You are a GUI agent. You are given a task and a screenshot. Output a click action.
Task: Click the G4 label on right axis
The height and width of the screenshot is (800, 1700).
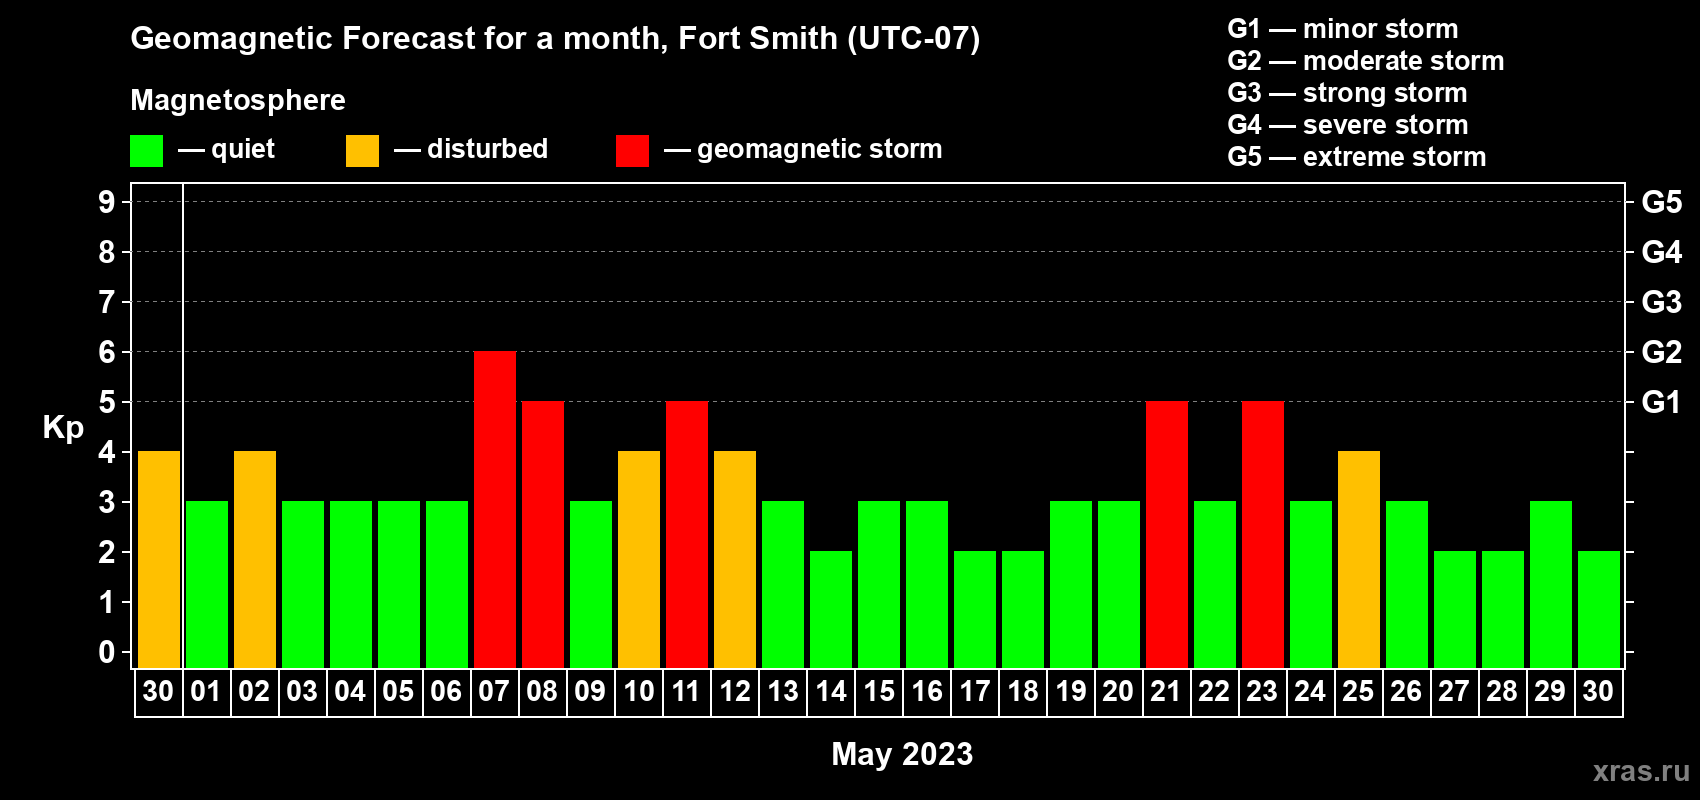(x=1662, y=252)
